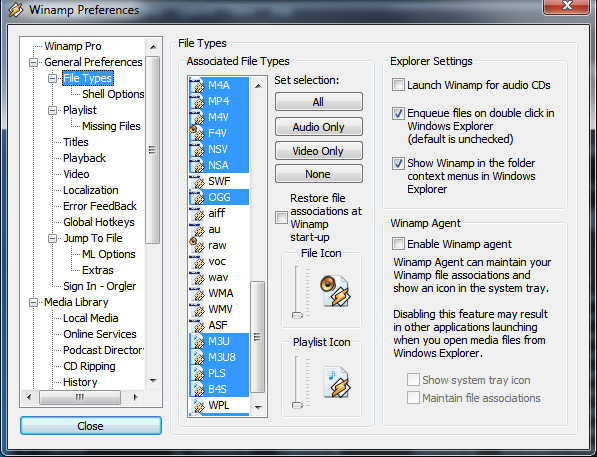Click the WPL playlist type icon
This screenshot has height=457, width=597.
[197, 405]
